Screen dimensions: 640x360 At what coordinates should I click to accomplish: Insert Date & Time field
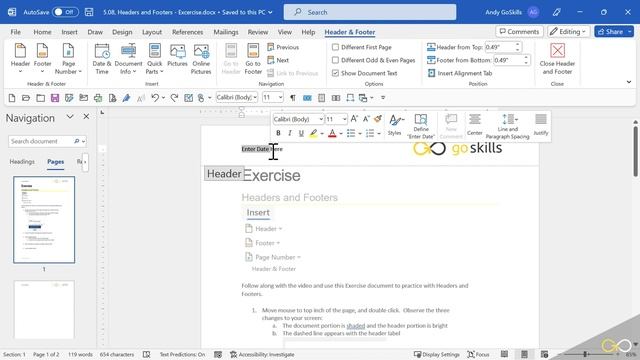pos(102,58)
